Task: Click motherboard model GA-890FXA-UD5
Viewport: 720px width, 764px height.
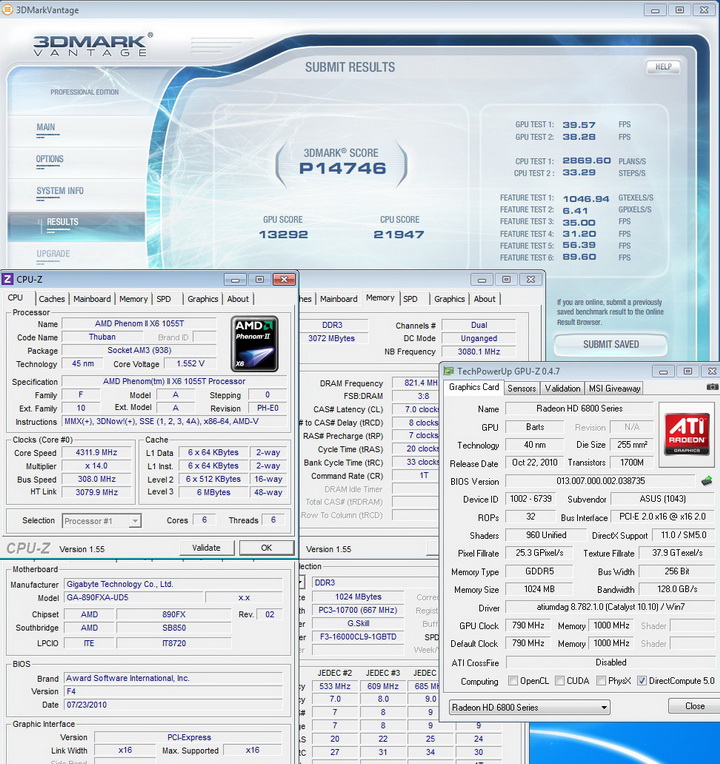Action: pyautogui.click(x=133, y=597)
